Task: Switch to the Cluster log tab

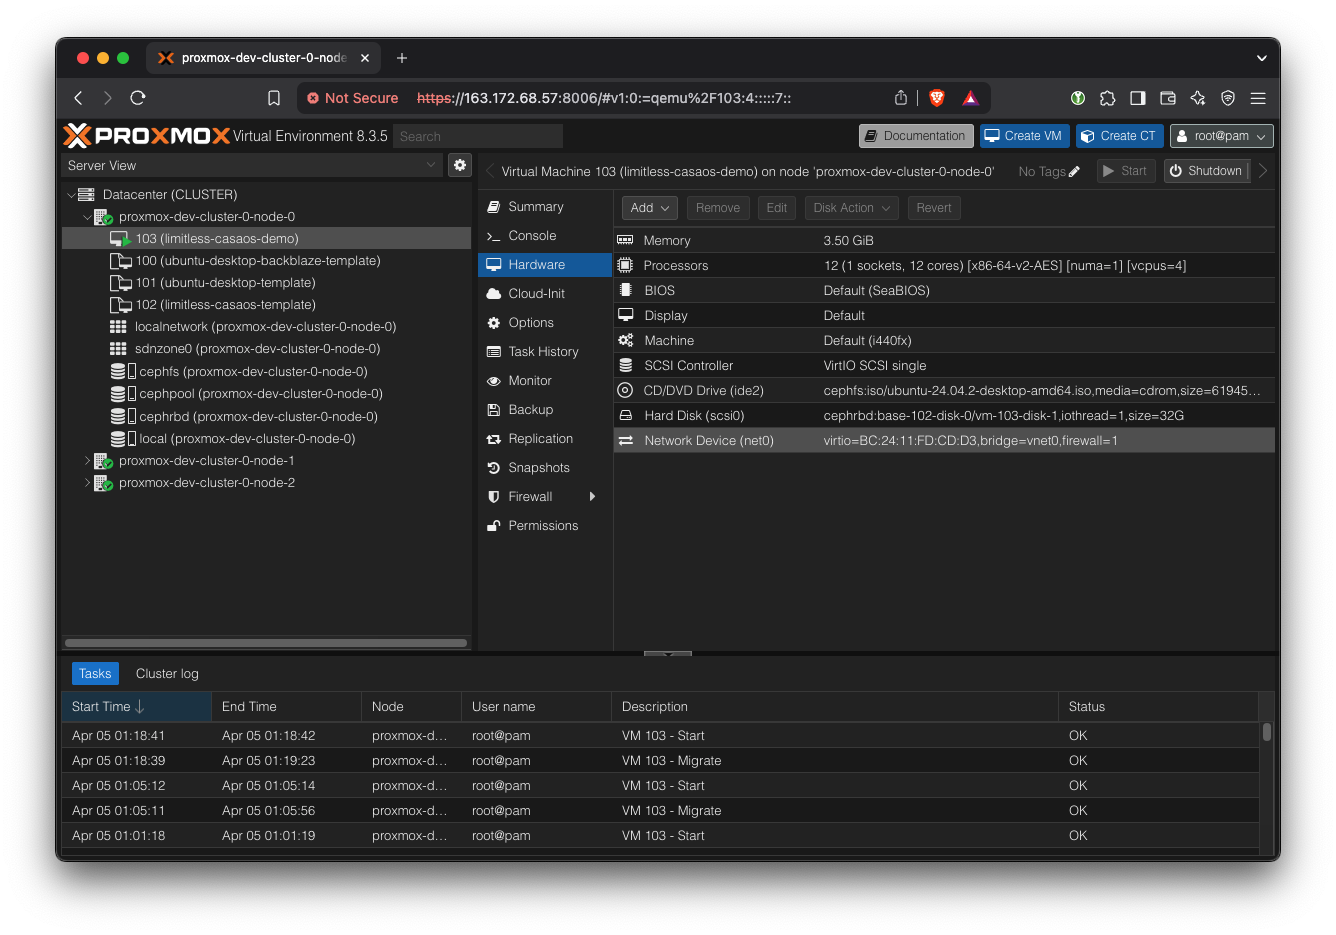Action: click(x=167, y=674)
